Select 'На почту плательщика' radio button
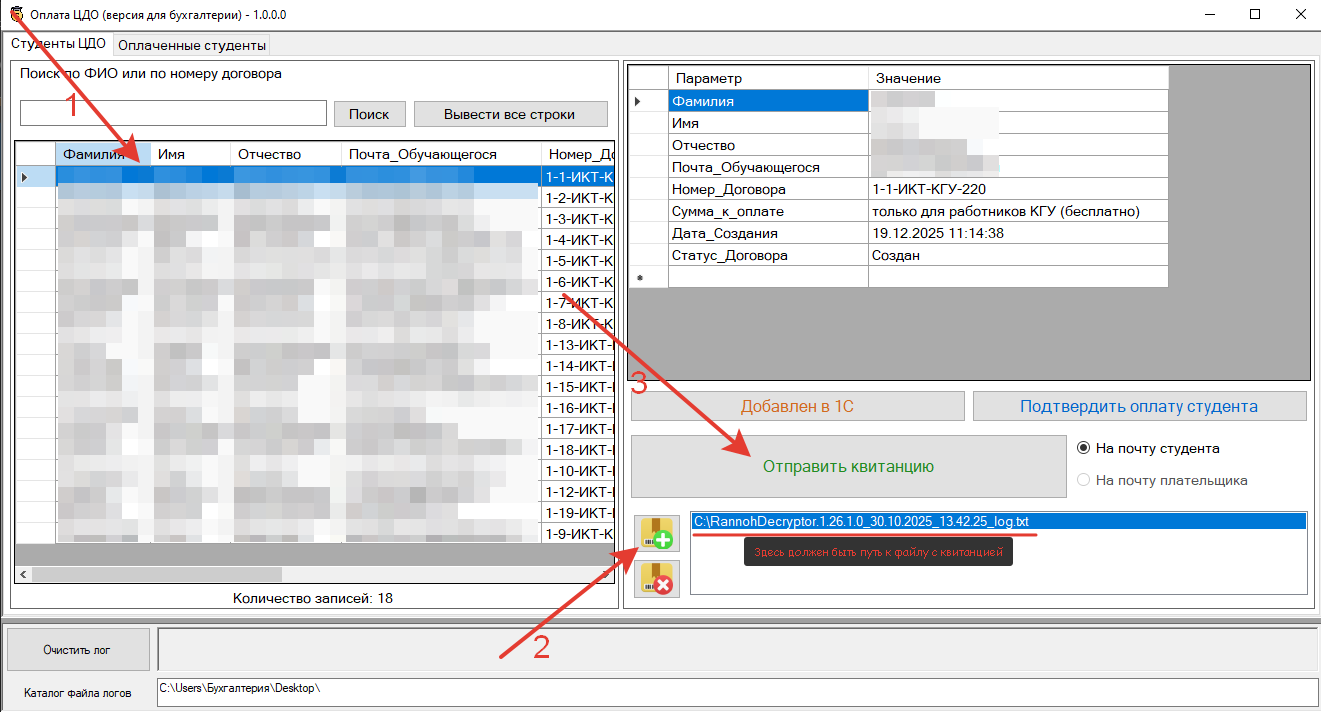1323x712 pixels. 1083,480
